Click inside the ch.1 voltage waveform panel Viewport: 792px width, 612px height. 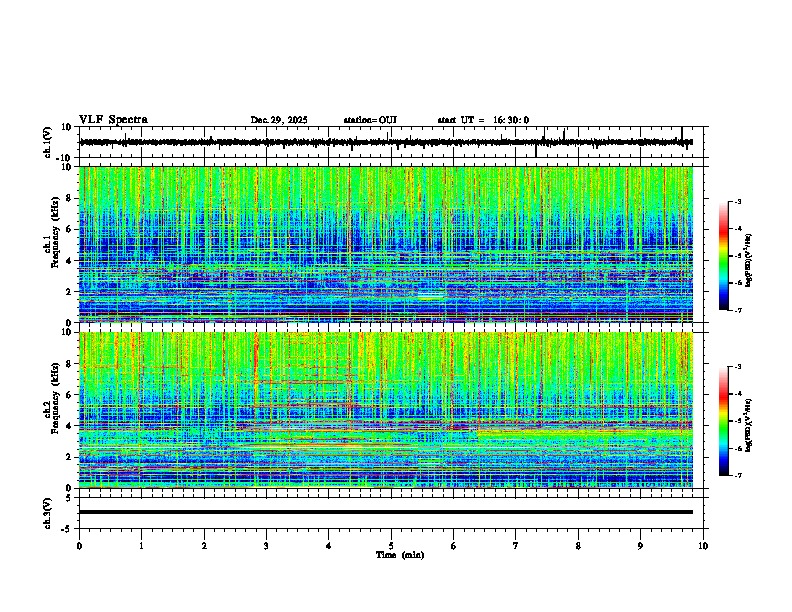(390, 142)
